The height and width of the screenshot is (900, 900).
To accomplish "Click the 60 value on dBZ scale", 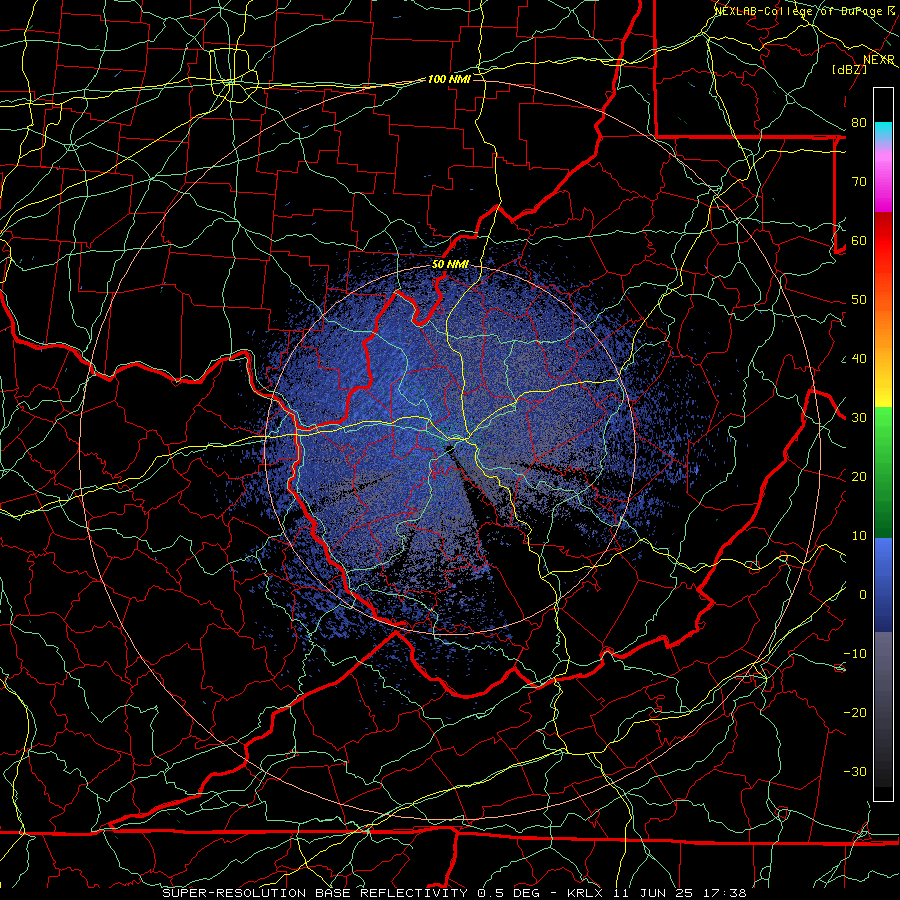I will point(859,241).
